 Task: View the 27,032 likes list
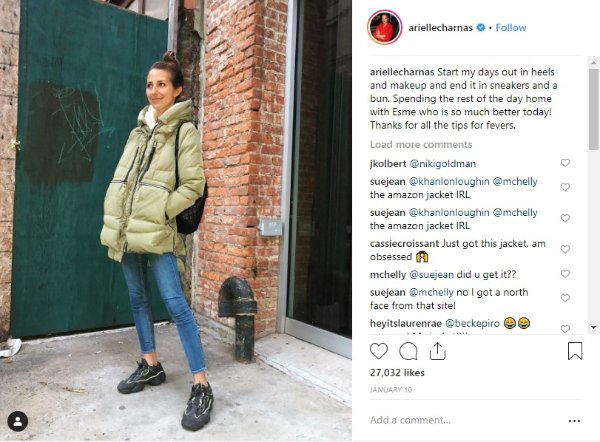coord(397,373)
